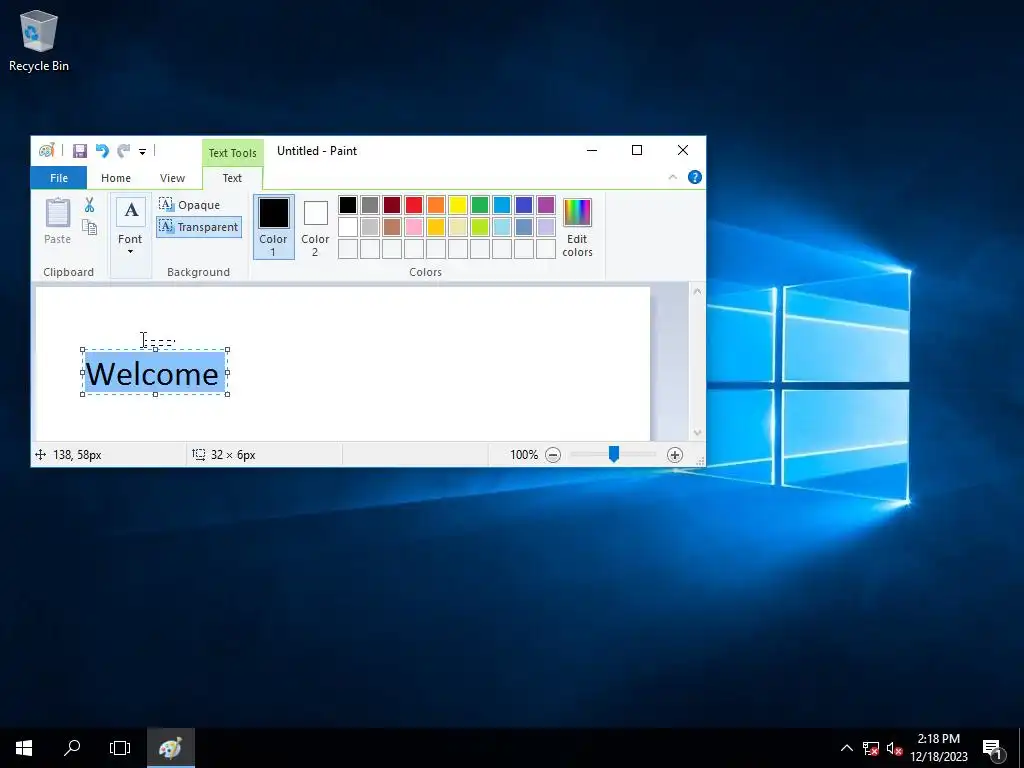Viewport: 1024px width, 768px height.
Task: Click the Paste clipboard button
Action: click(x=57, y=222)
